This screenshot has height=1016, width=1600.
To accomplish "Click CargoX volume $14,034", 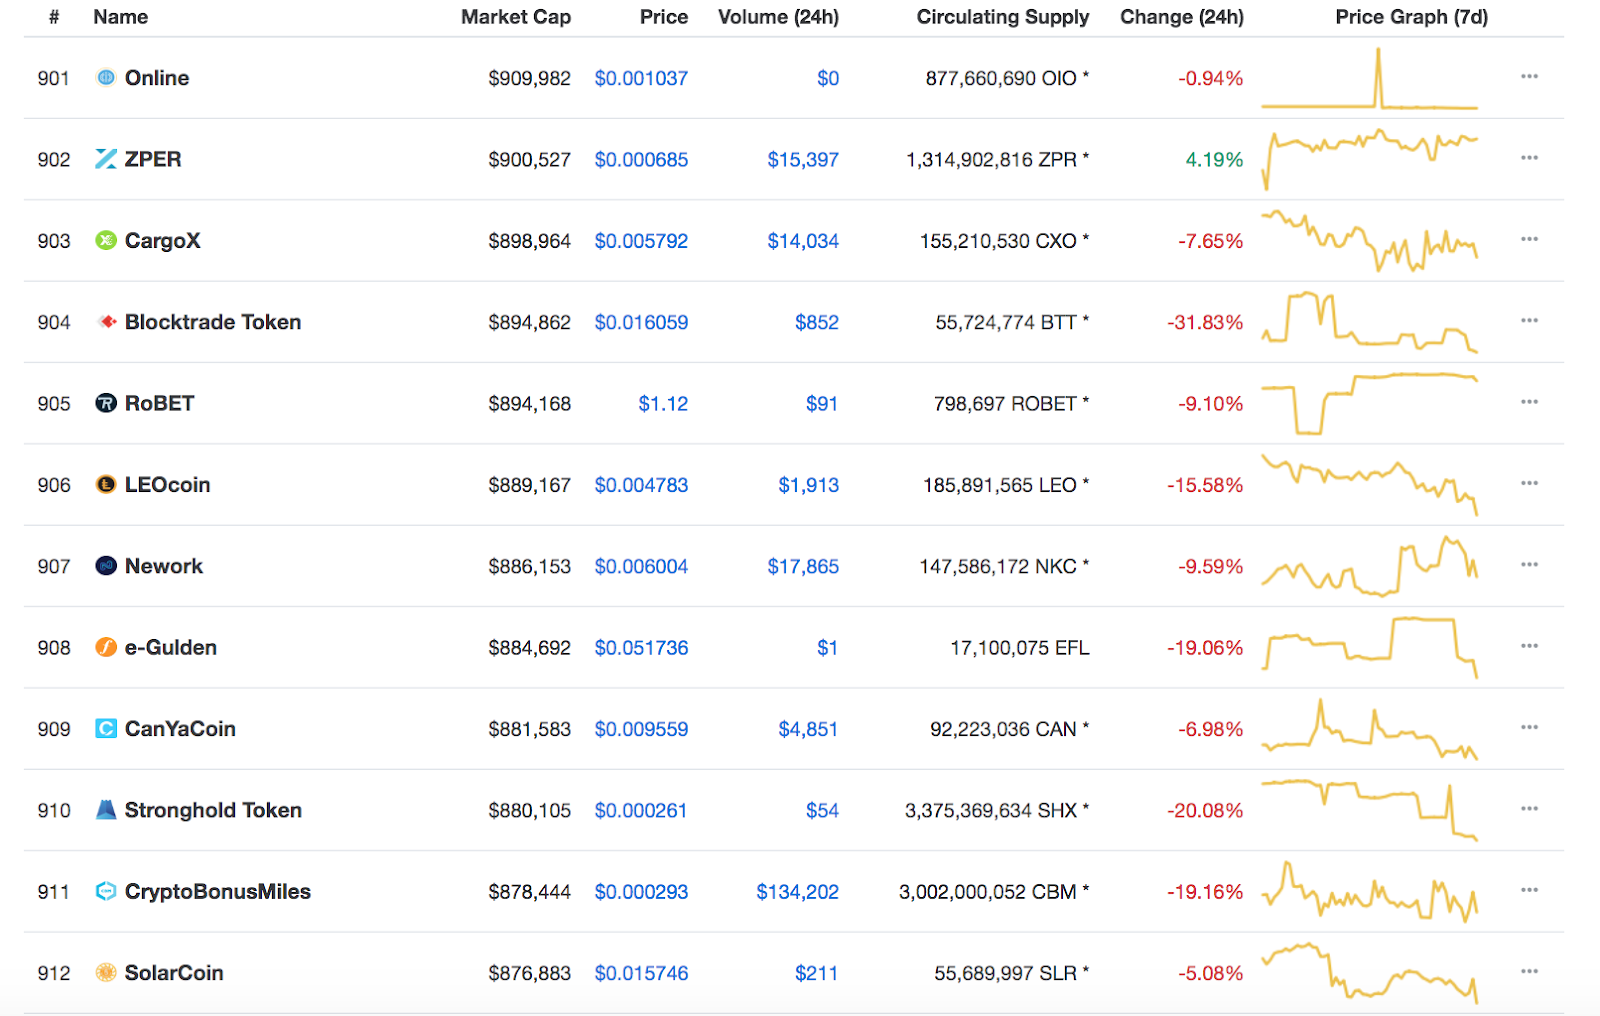I will (803, 241).
